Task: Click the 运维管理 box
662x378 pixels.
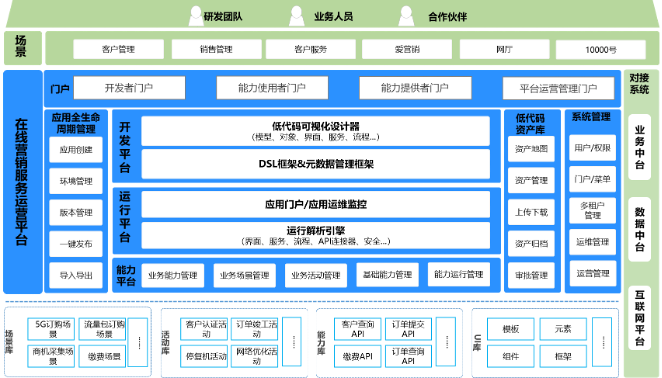Action: (x=592, y=242)
